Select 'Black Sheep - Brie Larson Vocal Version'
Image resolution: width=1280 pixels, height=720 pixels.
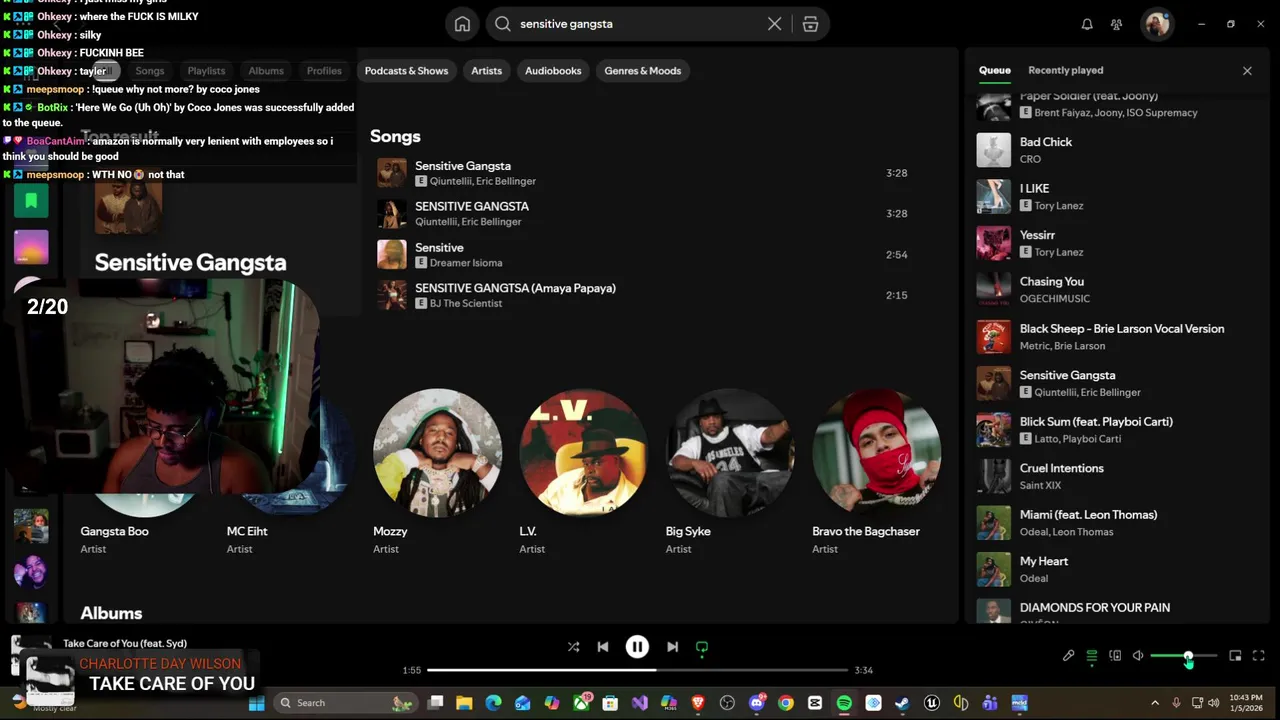(1116, 337)
